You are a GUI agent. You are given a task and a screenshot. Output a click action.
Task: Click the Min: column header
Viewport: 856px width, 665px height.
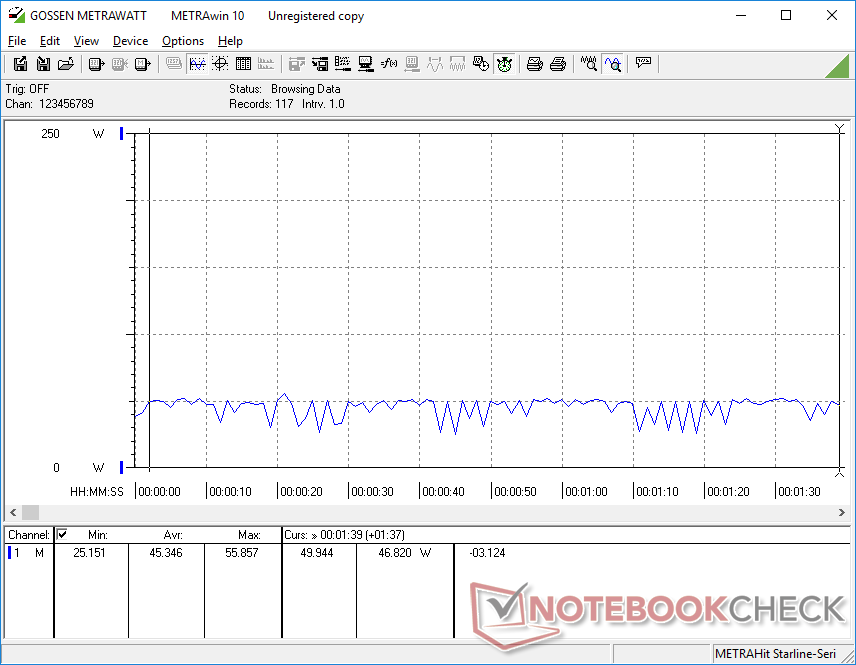point(98,535)
